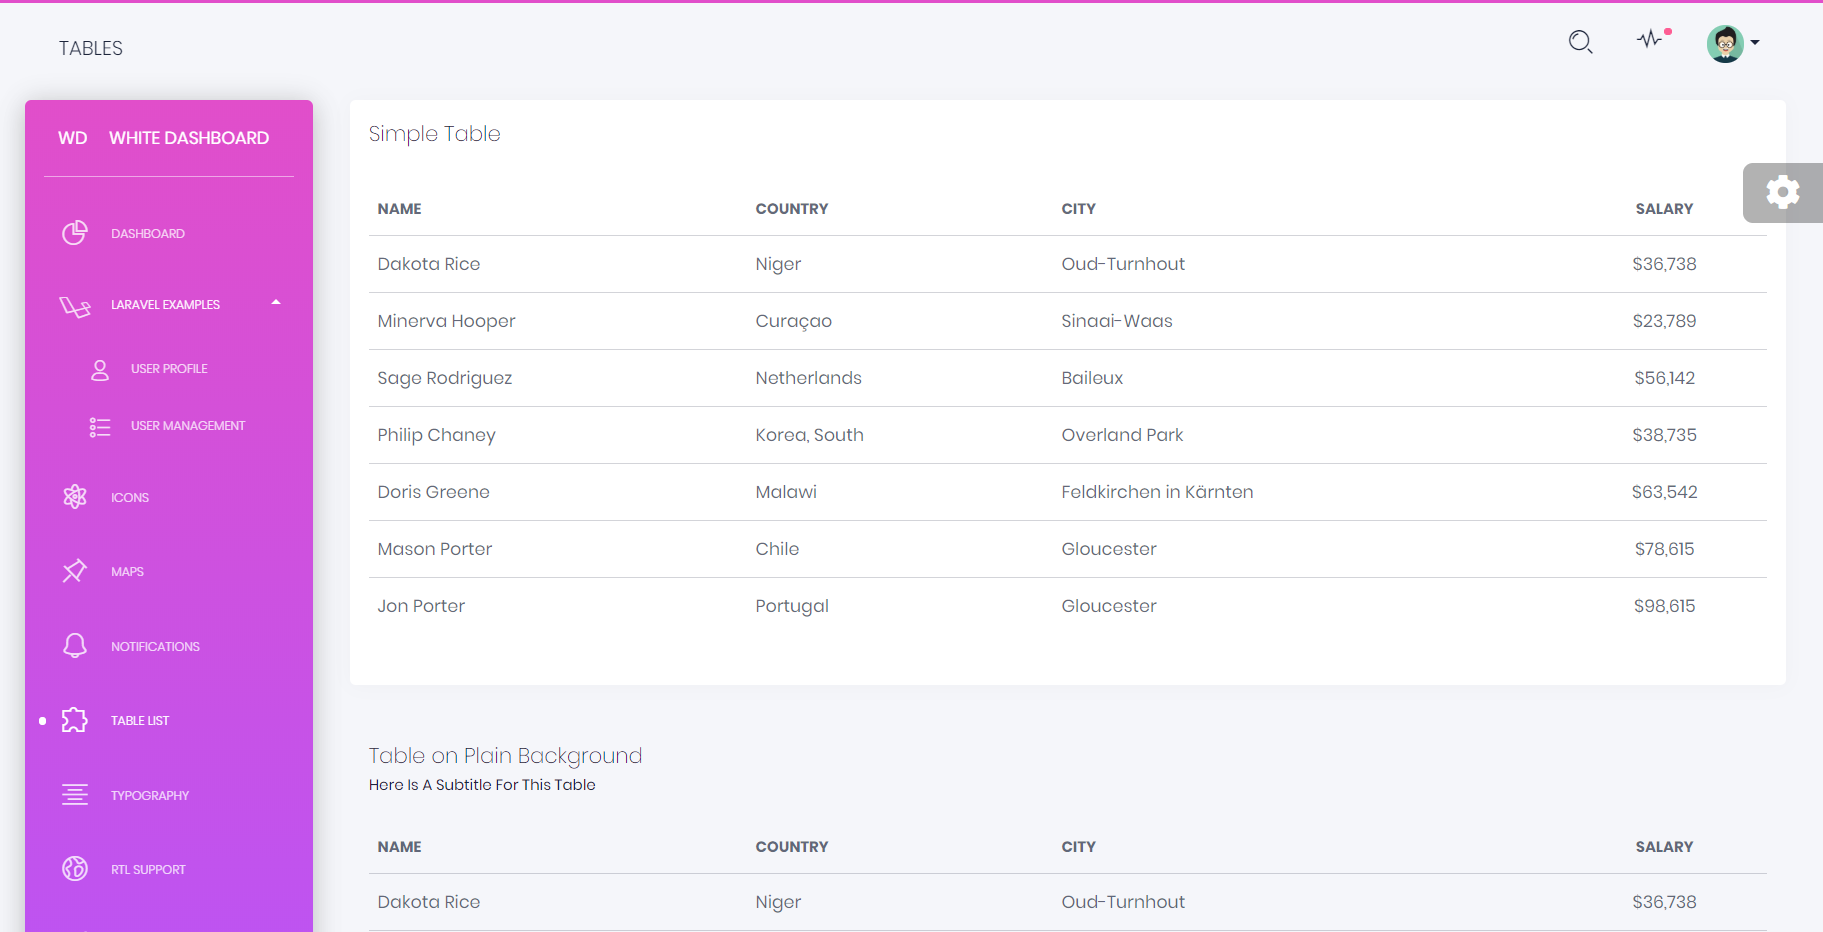This screenshot has width=1823, height=932.
Task: Click the $23,789 salary cell
Action: click(1664, 321)
